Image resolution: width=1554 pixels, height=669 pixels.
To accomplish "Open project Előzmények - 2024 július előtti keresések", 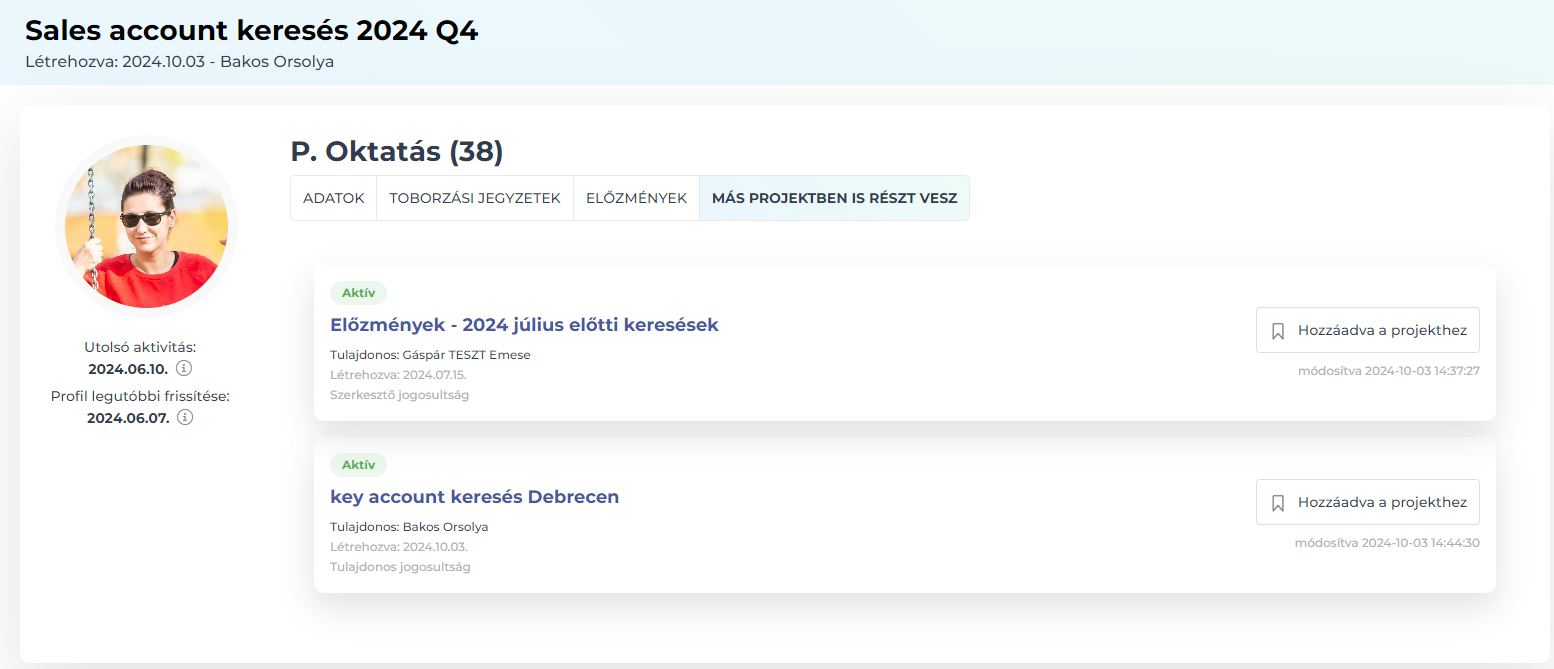I will [x=524, y=325].
